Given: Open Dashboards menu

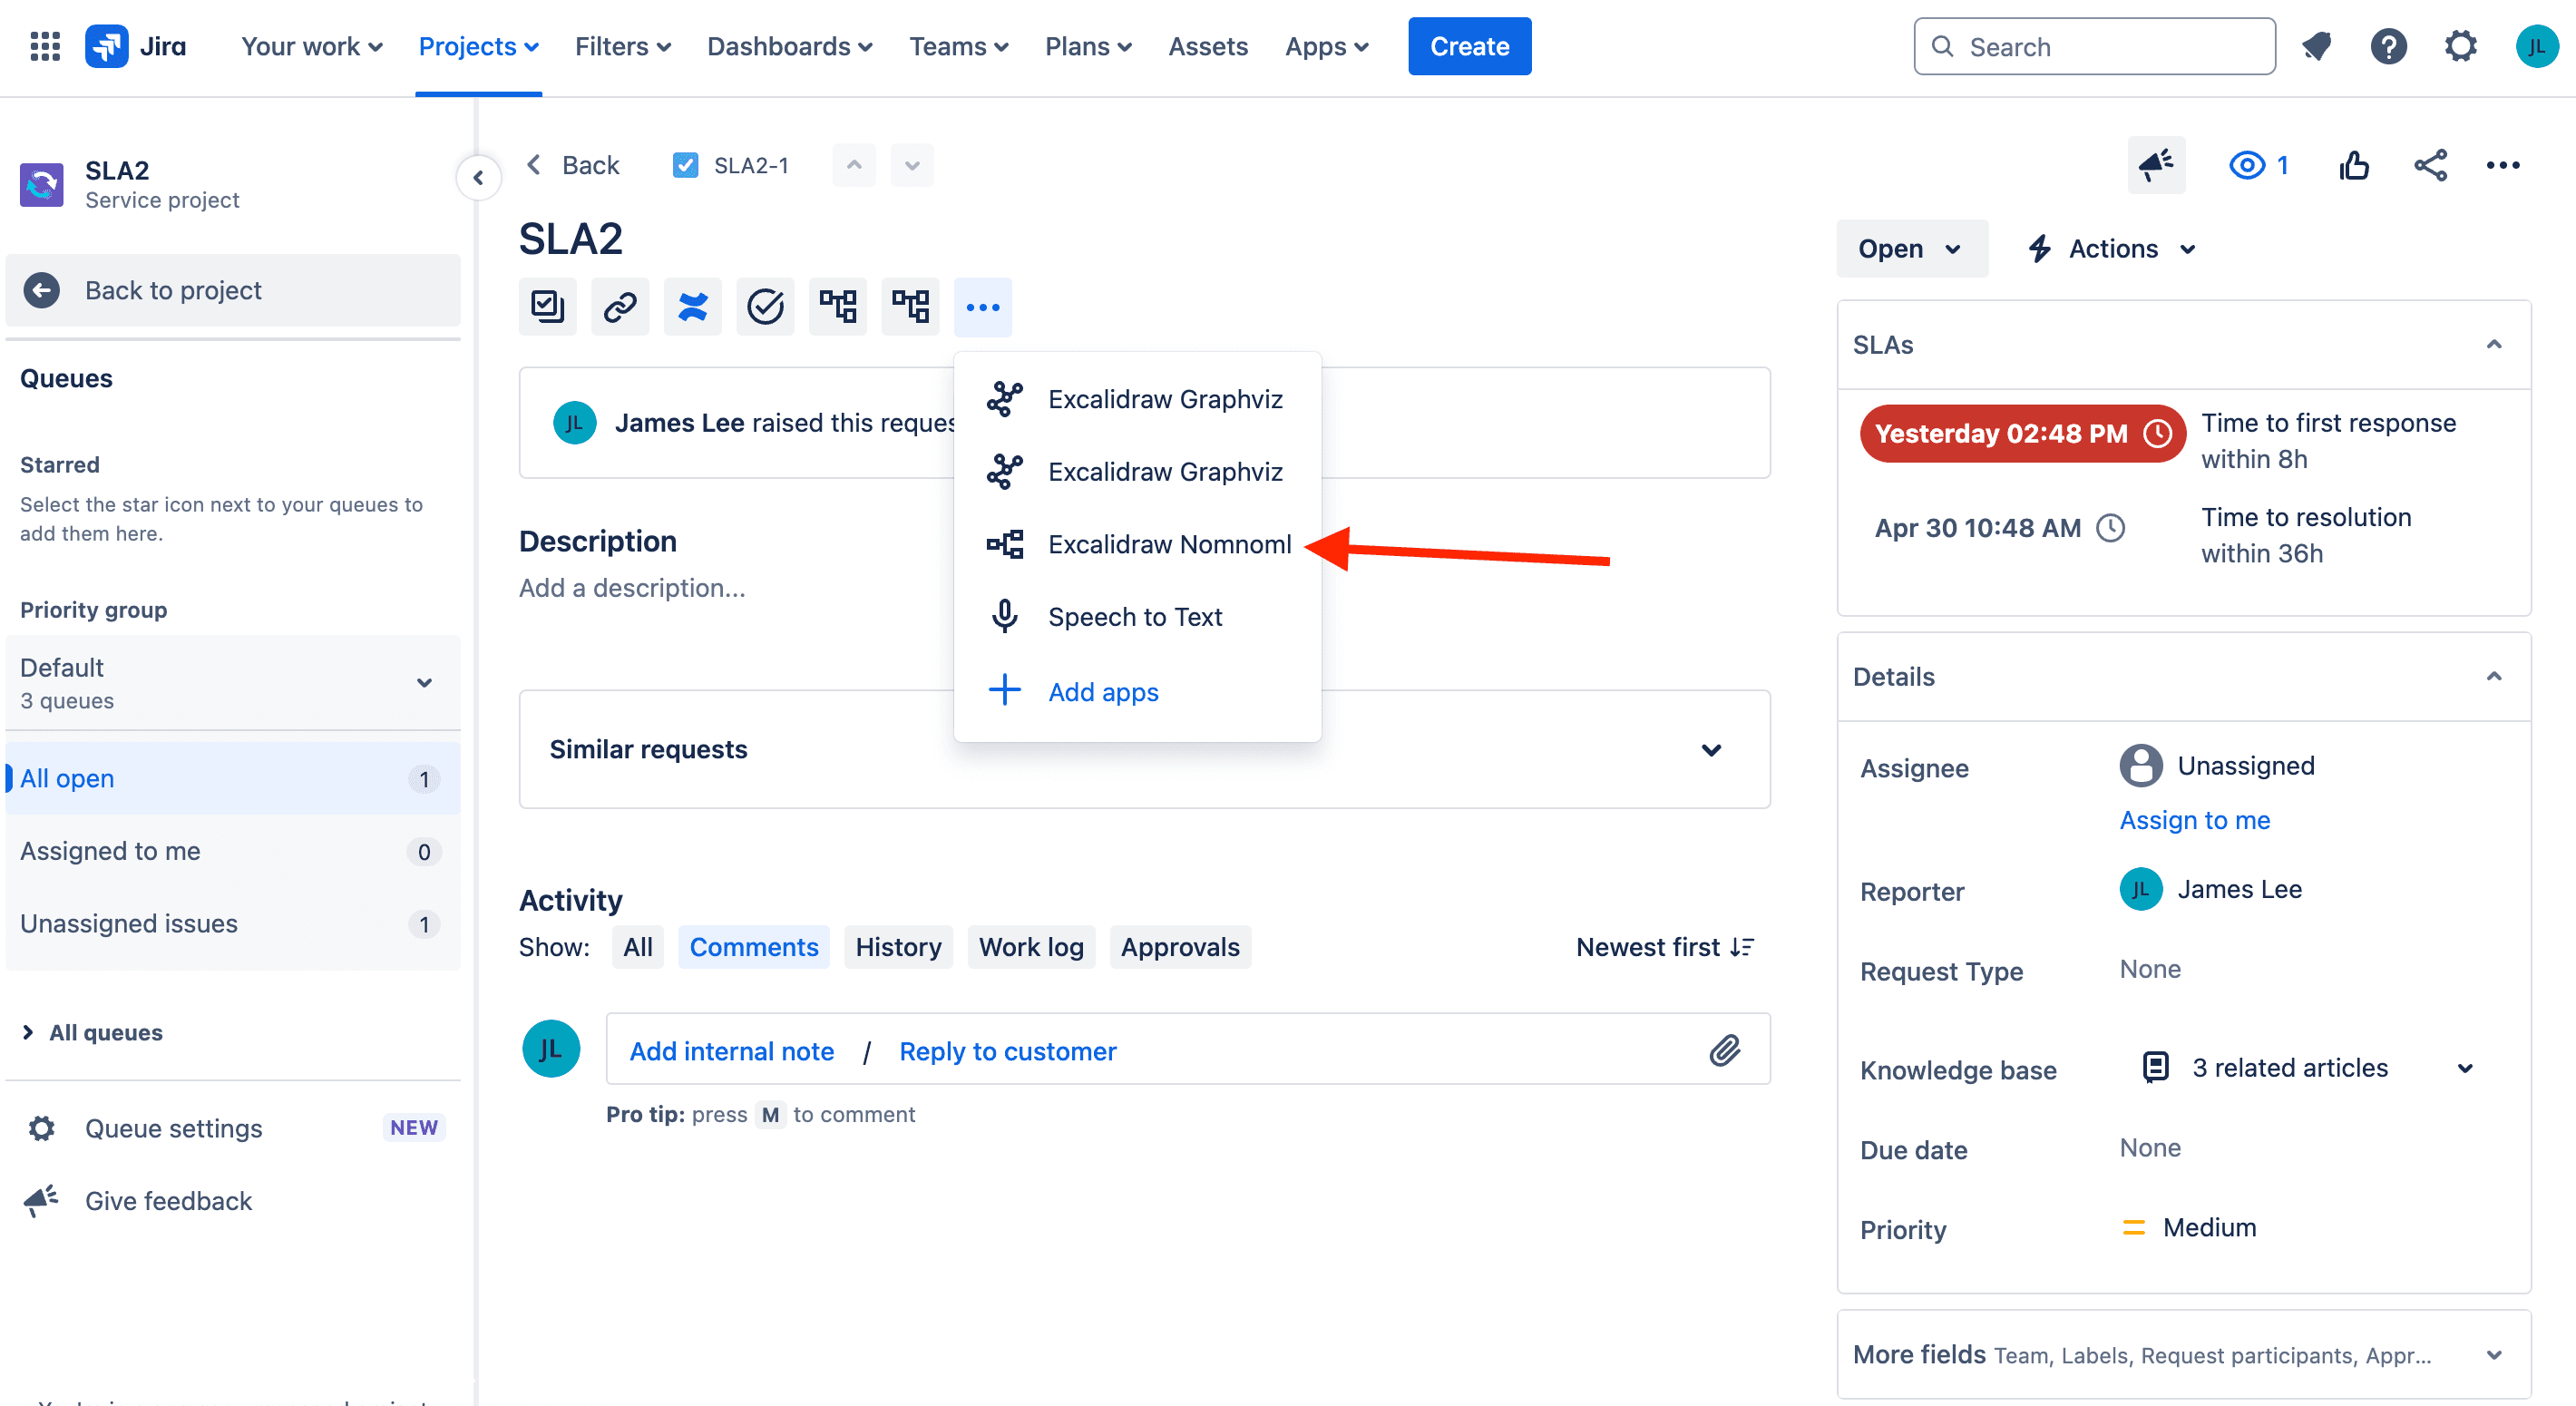Looking at the screenshot, I should (789, 46).
